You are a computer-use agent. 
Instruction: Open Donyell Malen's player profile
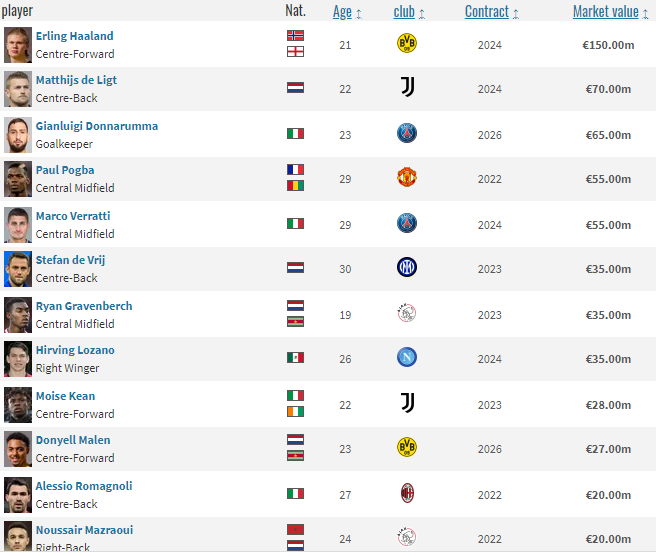73,440
